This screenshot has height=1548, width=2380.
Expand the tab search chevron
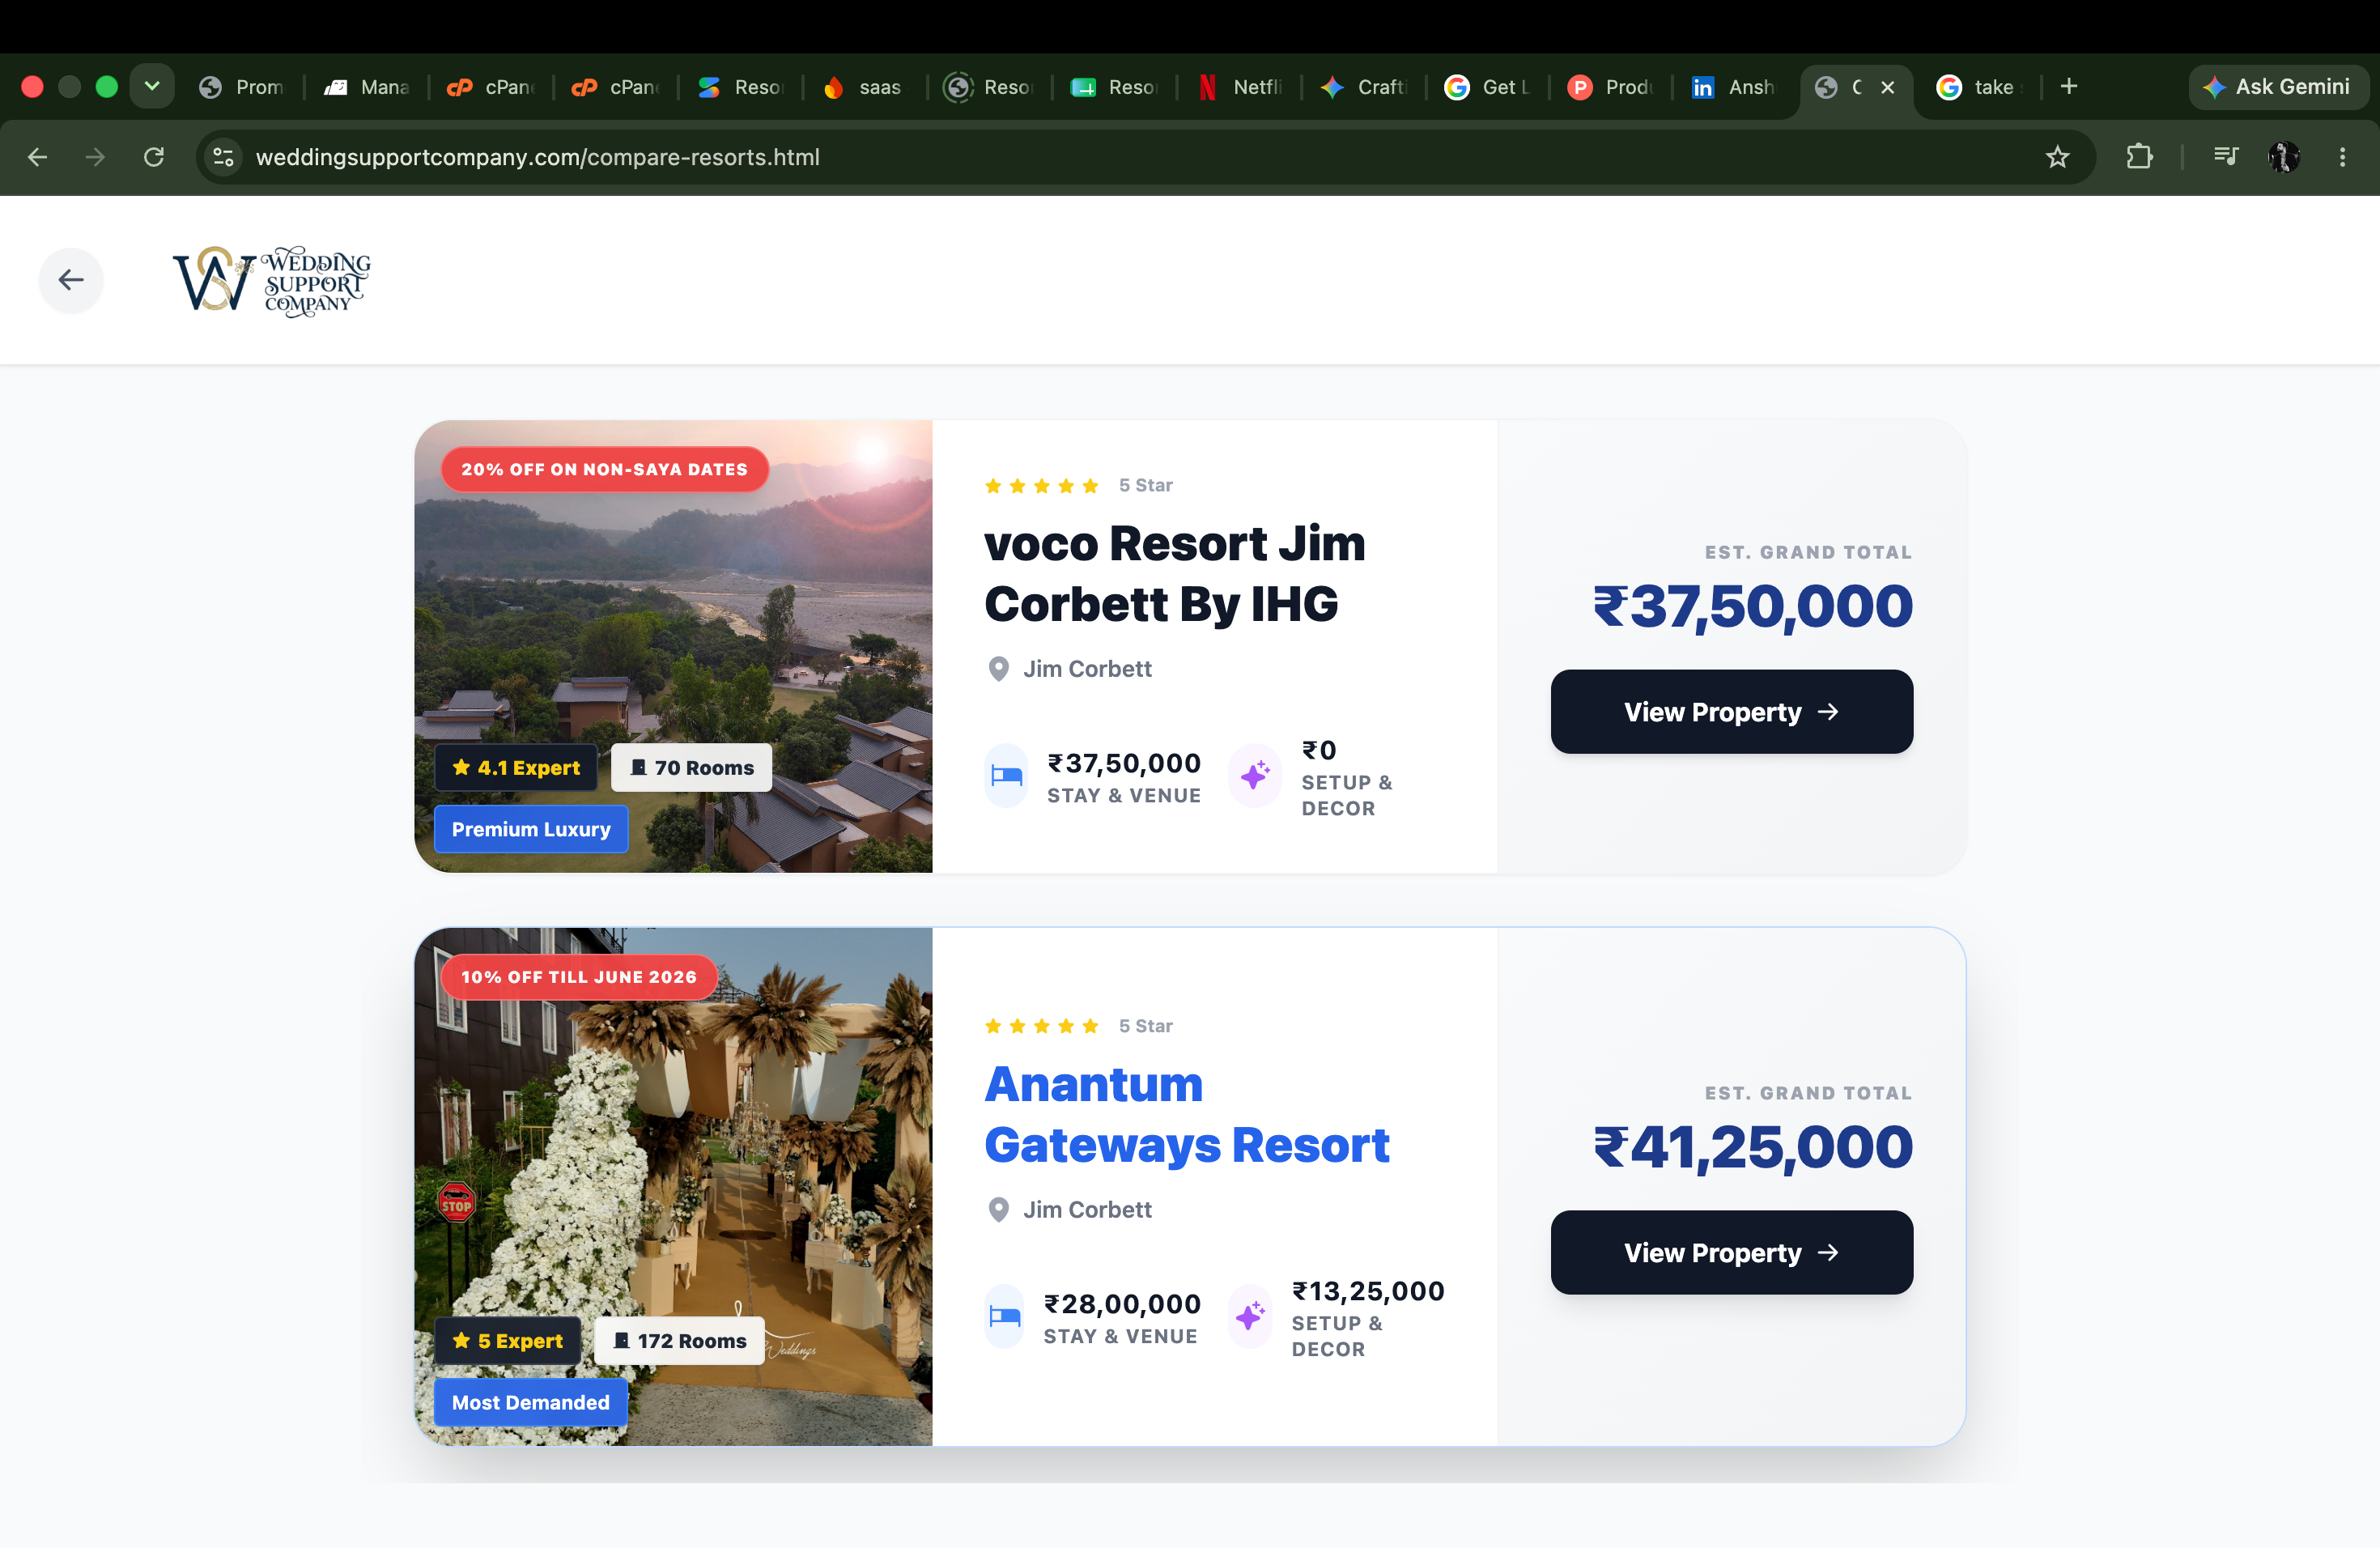pos(152,87)
